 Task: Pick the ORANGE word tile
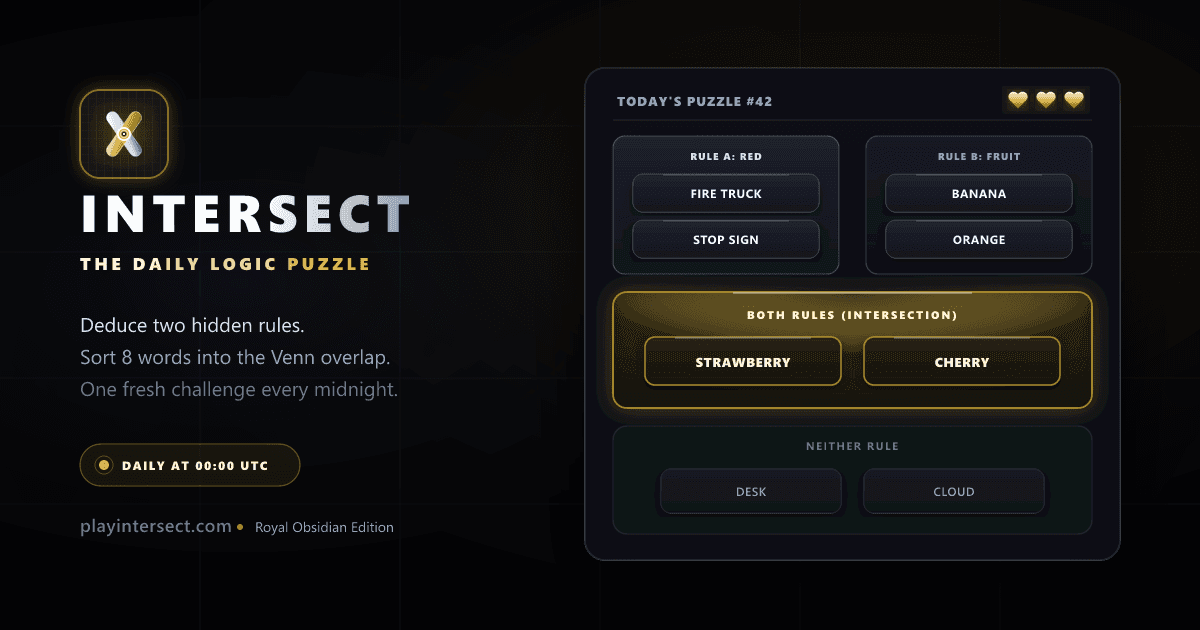pyautogui.click(x=979, y=240)
